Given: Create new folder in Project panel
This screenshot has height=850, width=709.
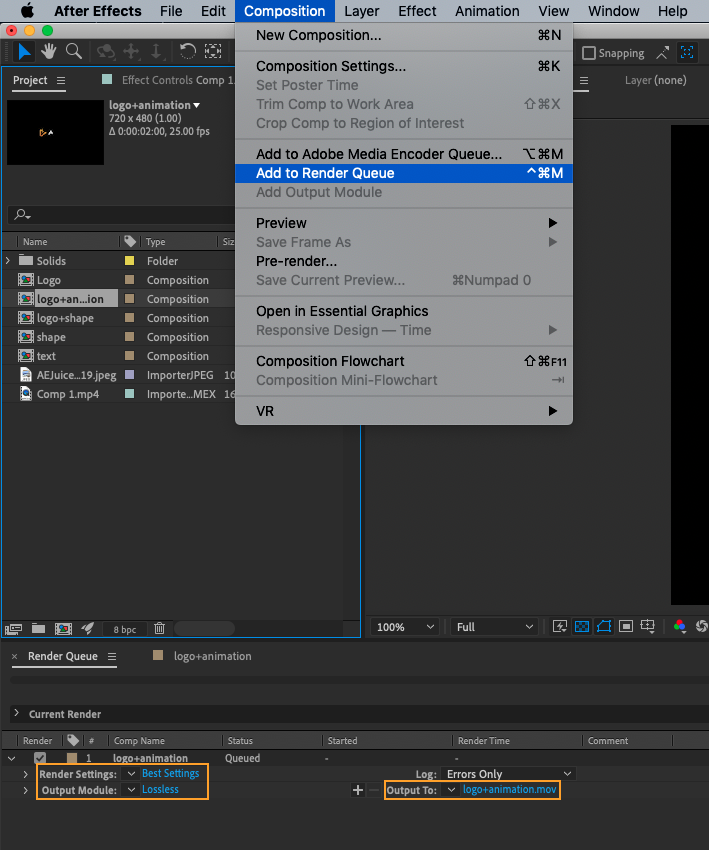Looking at the screenshot, I should (38, 628).
